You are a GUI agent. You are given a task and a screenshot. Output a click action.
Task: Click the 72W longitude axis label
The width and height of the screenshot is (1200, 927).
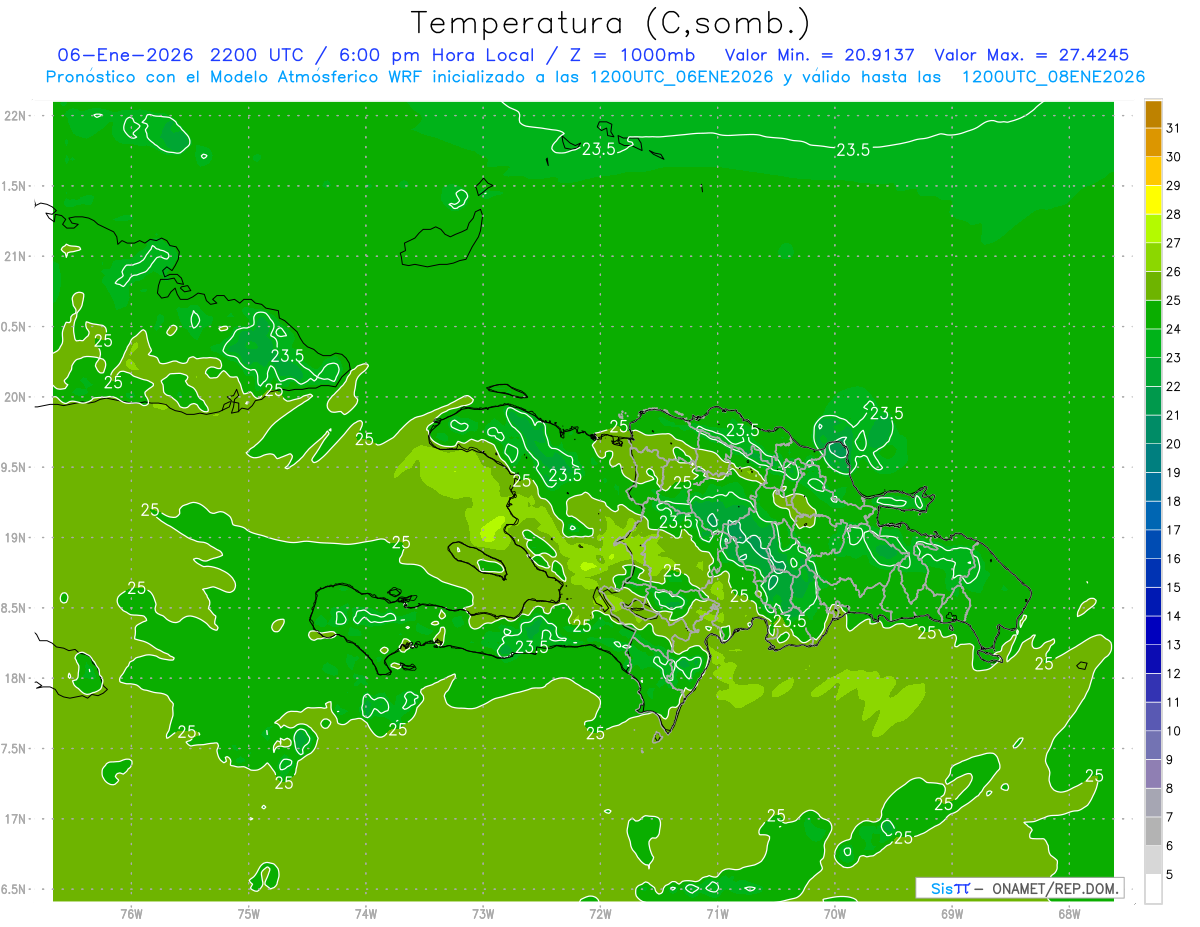click(600, 914)
